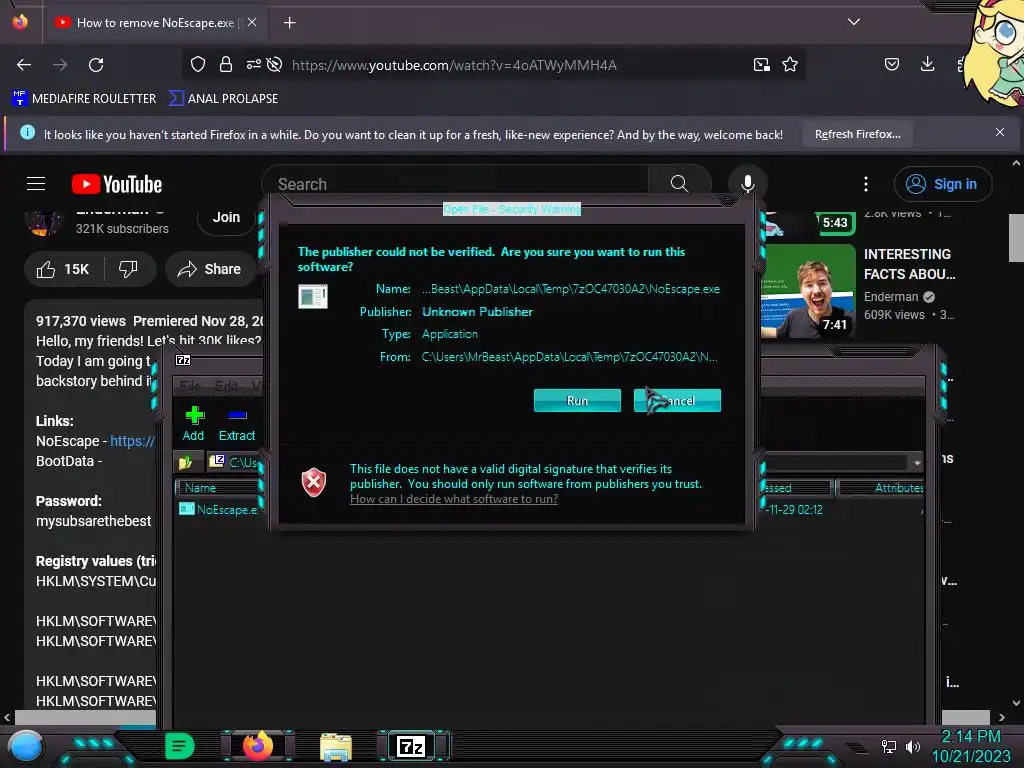Viewport: 1024px width, 768px height.
Task: Click the site security padlock icon
Action: click(226, 64)
